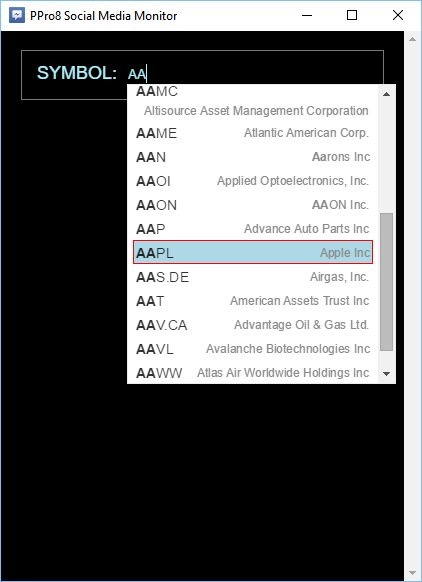Click the main window's scroll-up arrow
Viewport: 422px width, 582px height.
coord(412,39)
